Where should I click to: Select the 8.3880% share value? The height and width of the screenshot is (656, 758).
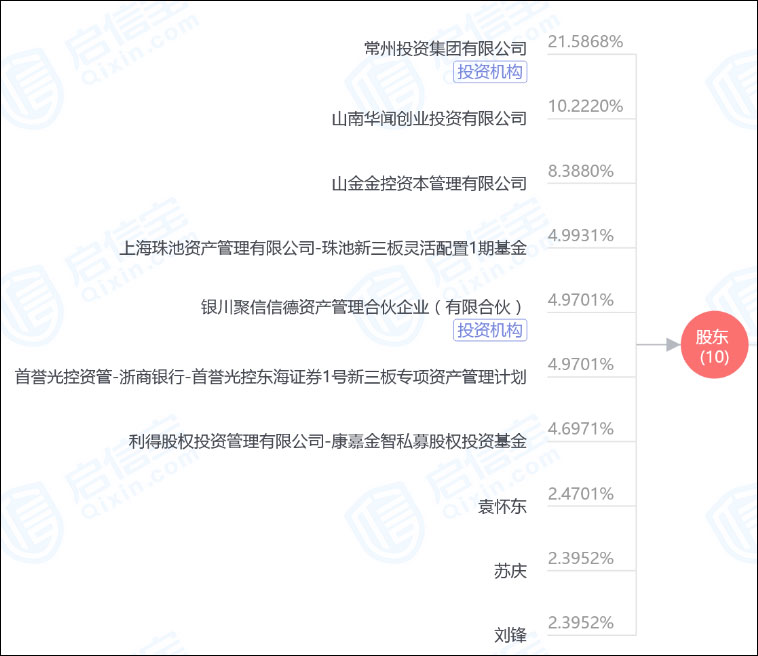581,171
